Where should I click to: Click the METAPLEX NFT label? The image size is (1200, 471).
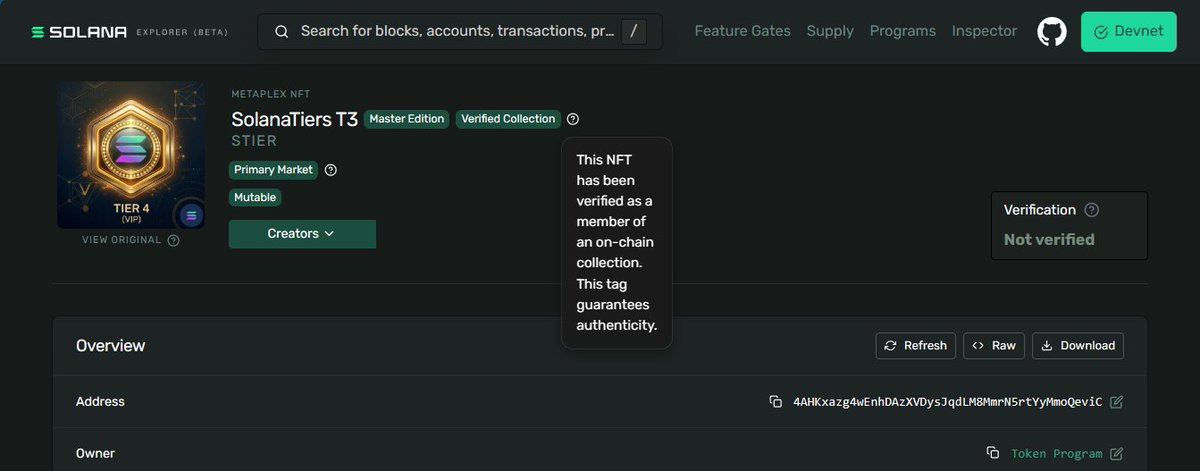pos(271,94)
